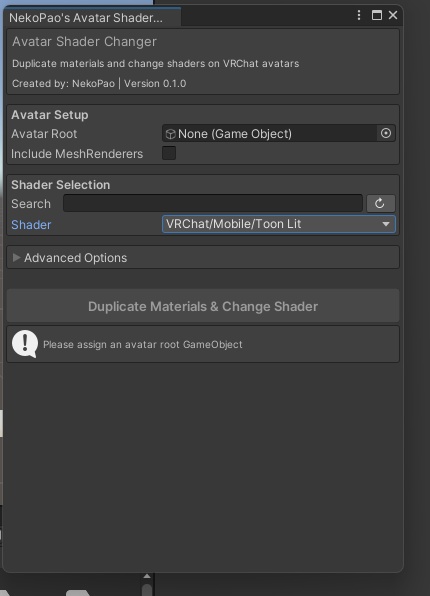This screenshot has width=430, height=596.
Task: Focus the shader Search field
Action: tap(213, 203)
